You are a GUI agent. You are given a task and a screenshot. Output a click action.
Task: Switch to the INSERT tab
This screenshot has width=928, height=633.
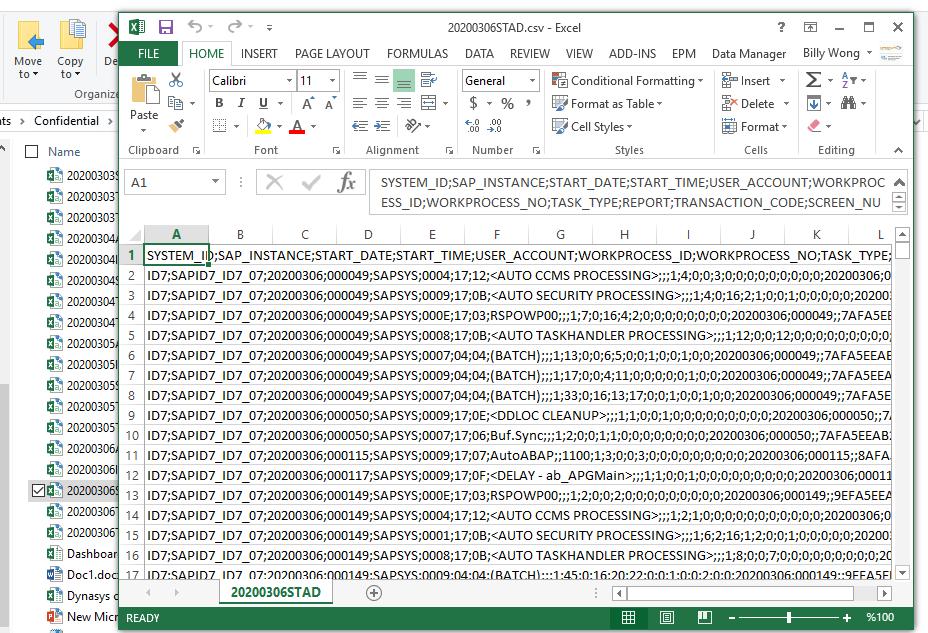tap(259, 53)
